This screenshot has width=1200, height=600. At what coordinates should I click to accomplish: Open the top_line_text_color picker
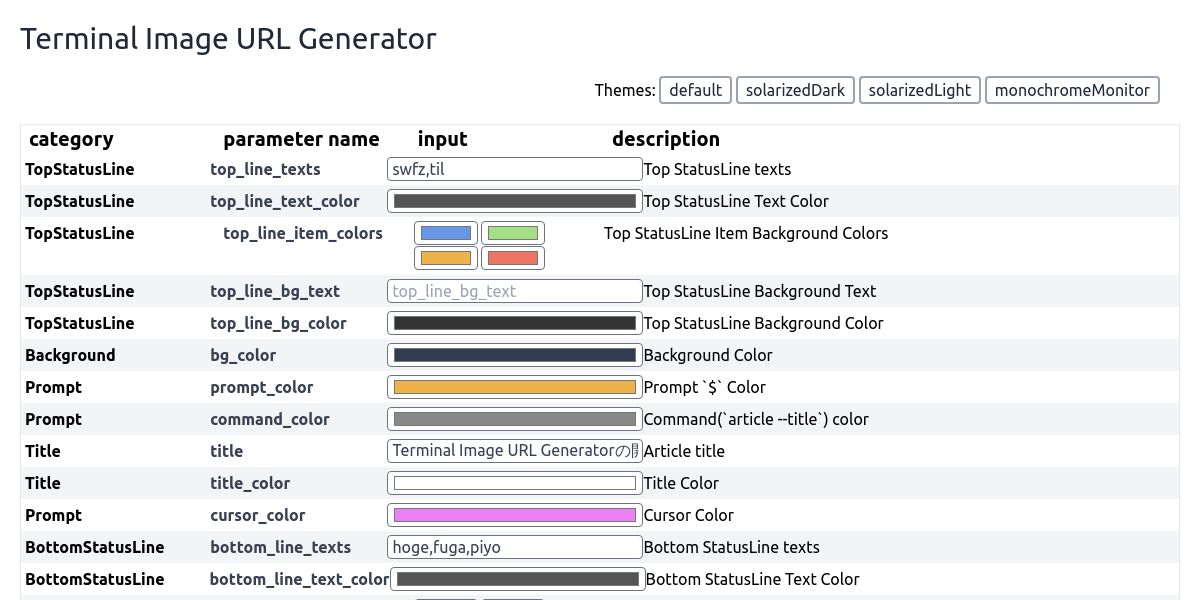click(x=514, y=201)
